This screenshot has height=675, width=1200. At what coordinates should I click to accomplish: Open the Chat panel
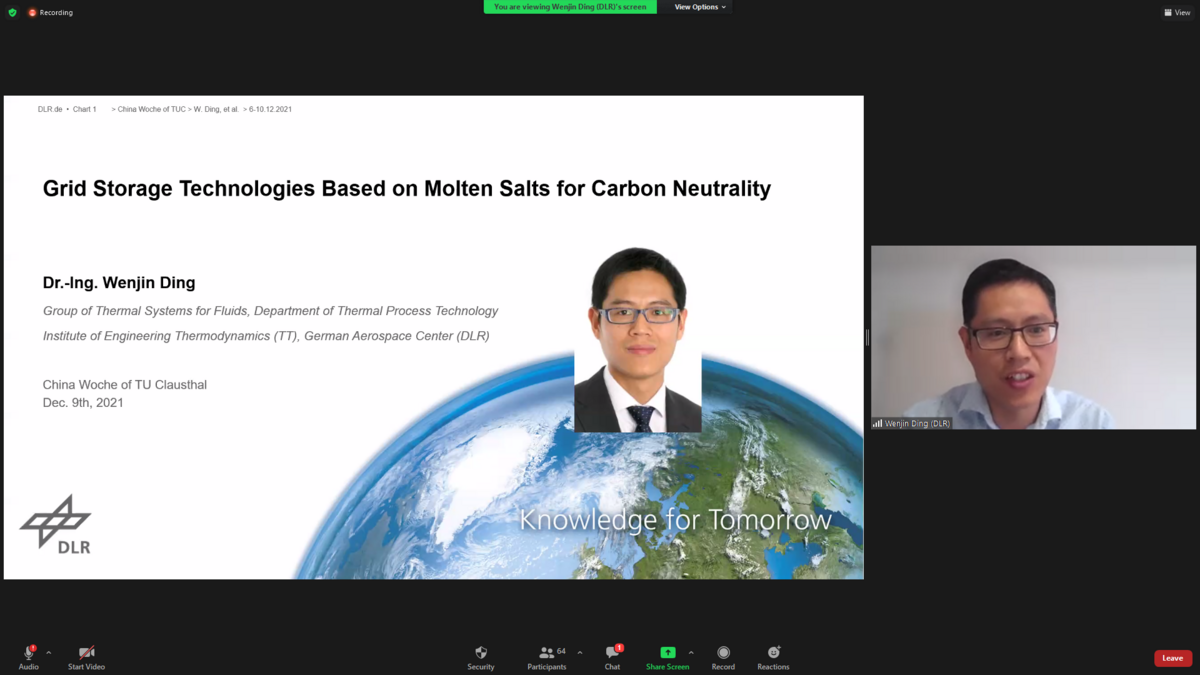coord(612,658)
